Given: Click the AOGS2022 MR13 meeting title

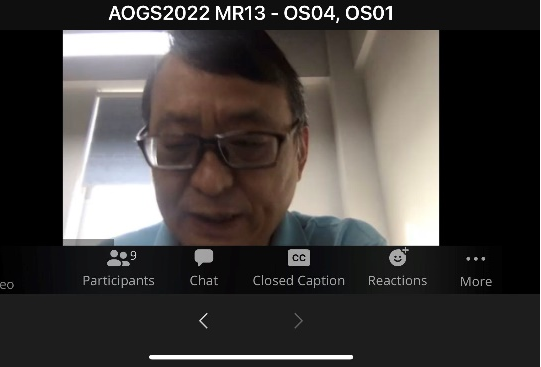Looking at the screenshot, I should click(251, 13).
